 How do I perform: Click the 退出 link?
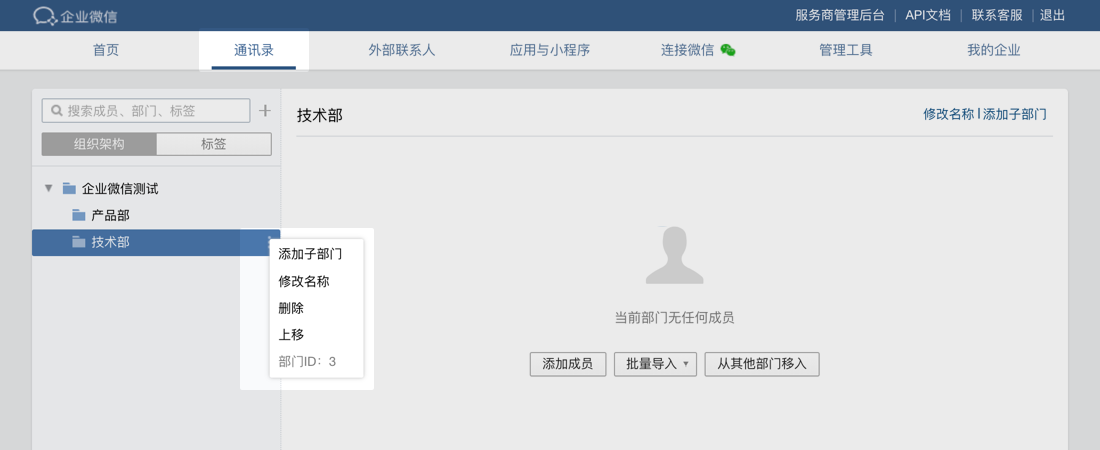1052,15
